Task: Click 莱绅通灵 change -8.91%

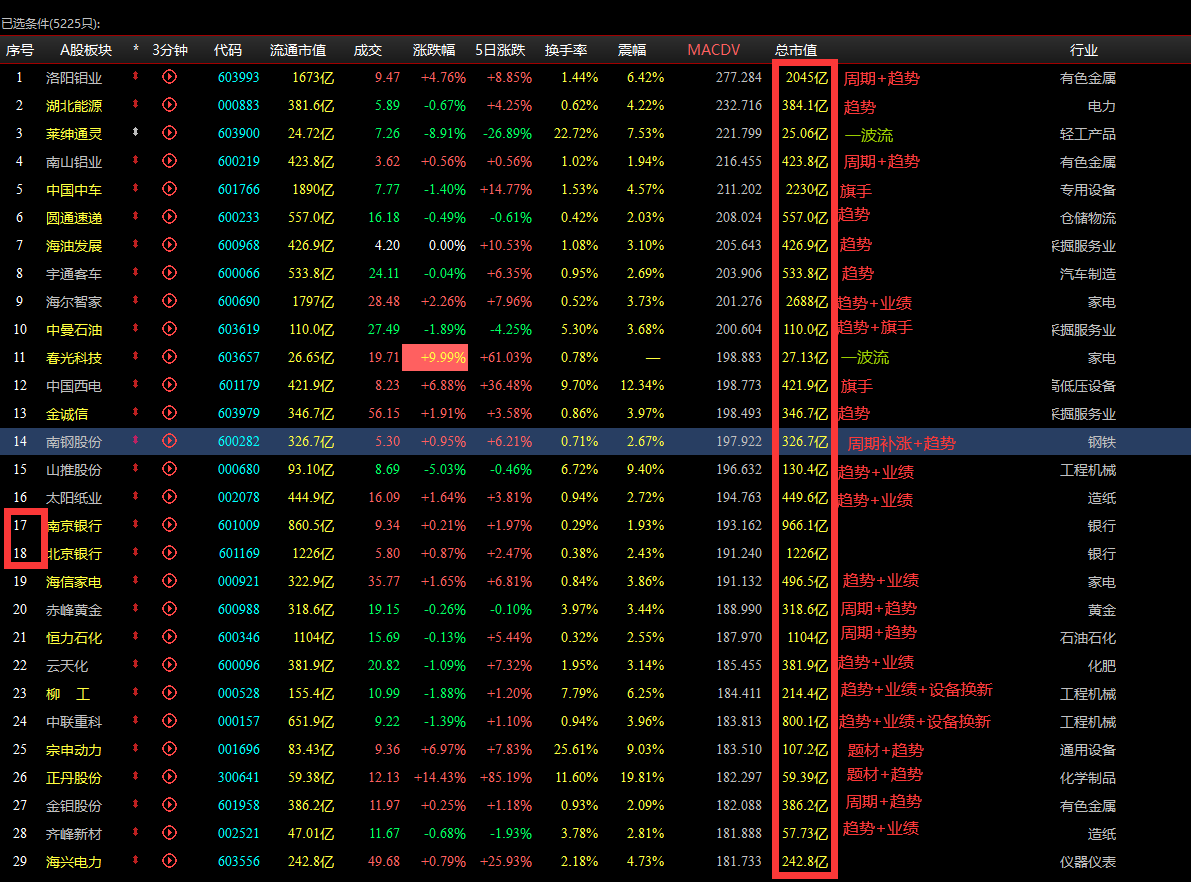Action: coord(443,133)
